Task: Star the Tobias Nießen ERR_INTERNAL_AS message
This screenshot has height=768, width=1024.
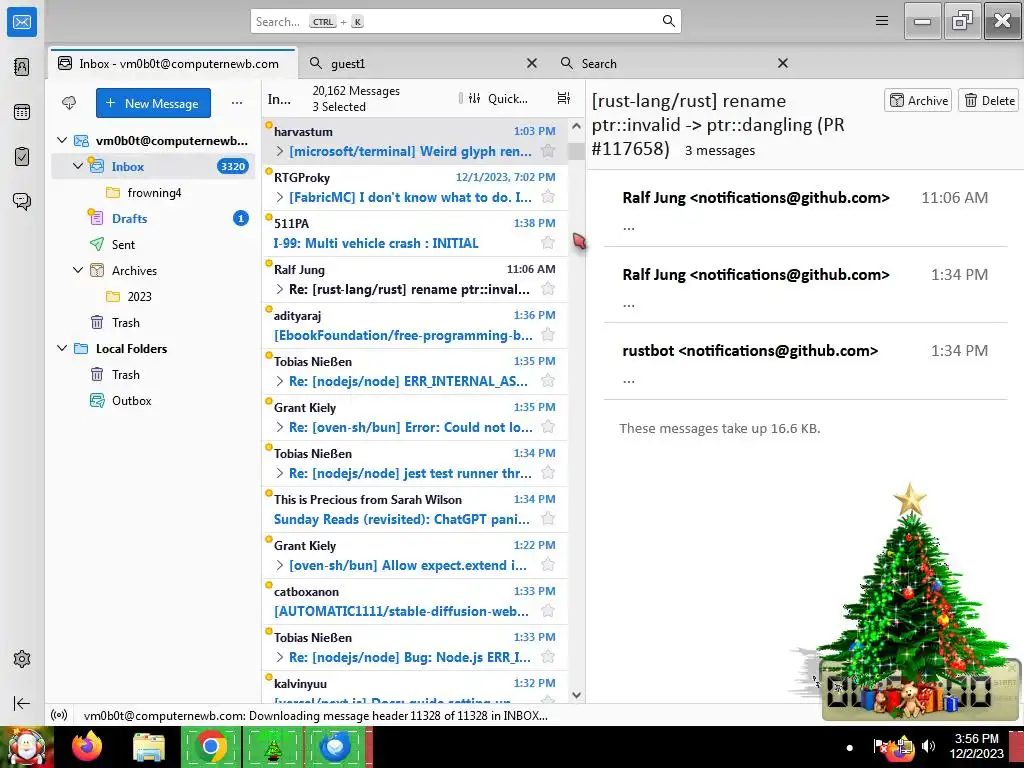Action: pos(548,381)
